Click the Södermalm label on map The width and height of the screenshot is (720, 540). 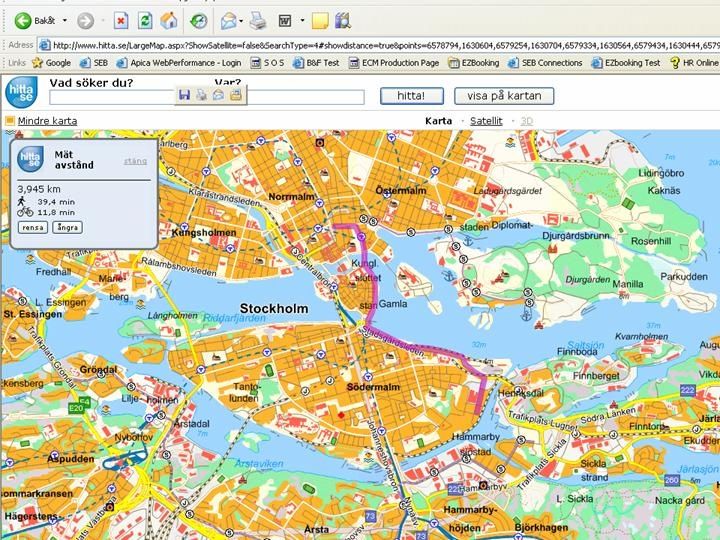pos(373,387)
